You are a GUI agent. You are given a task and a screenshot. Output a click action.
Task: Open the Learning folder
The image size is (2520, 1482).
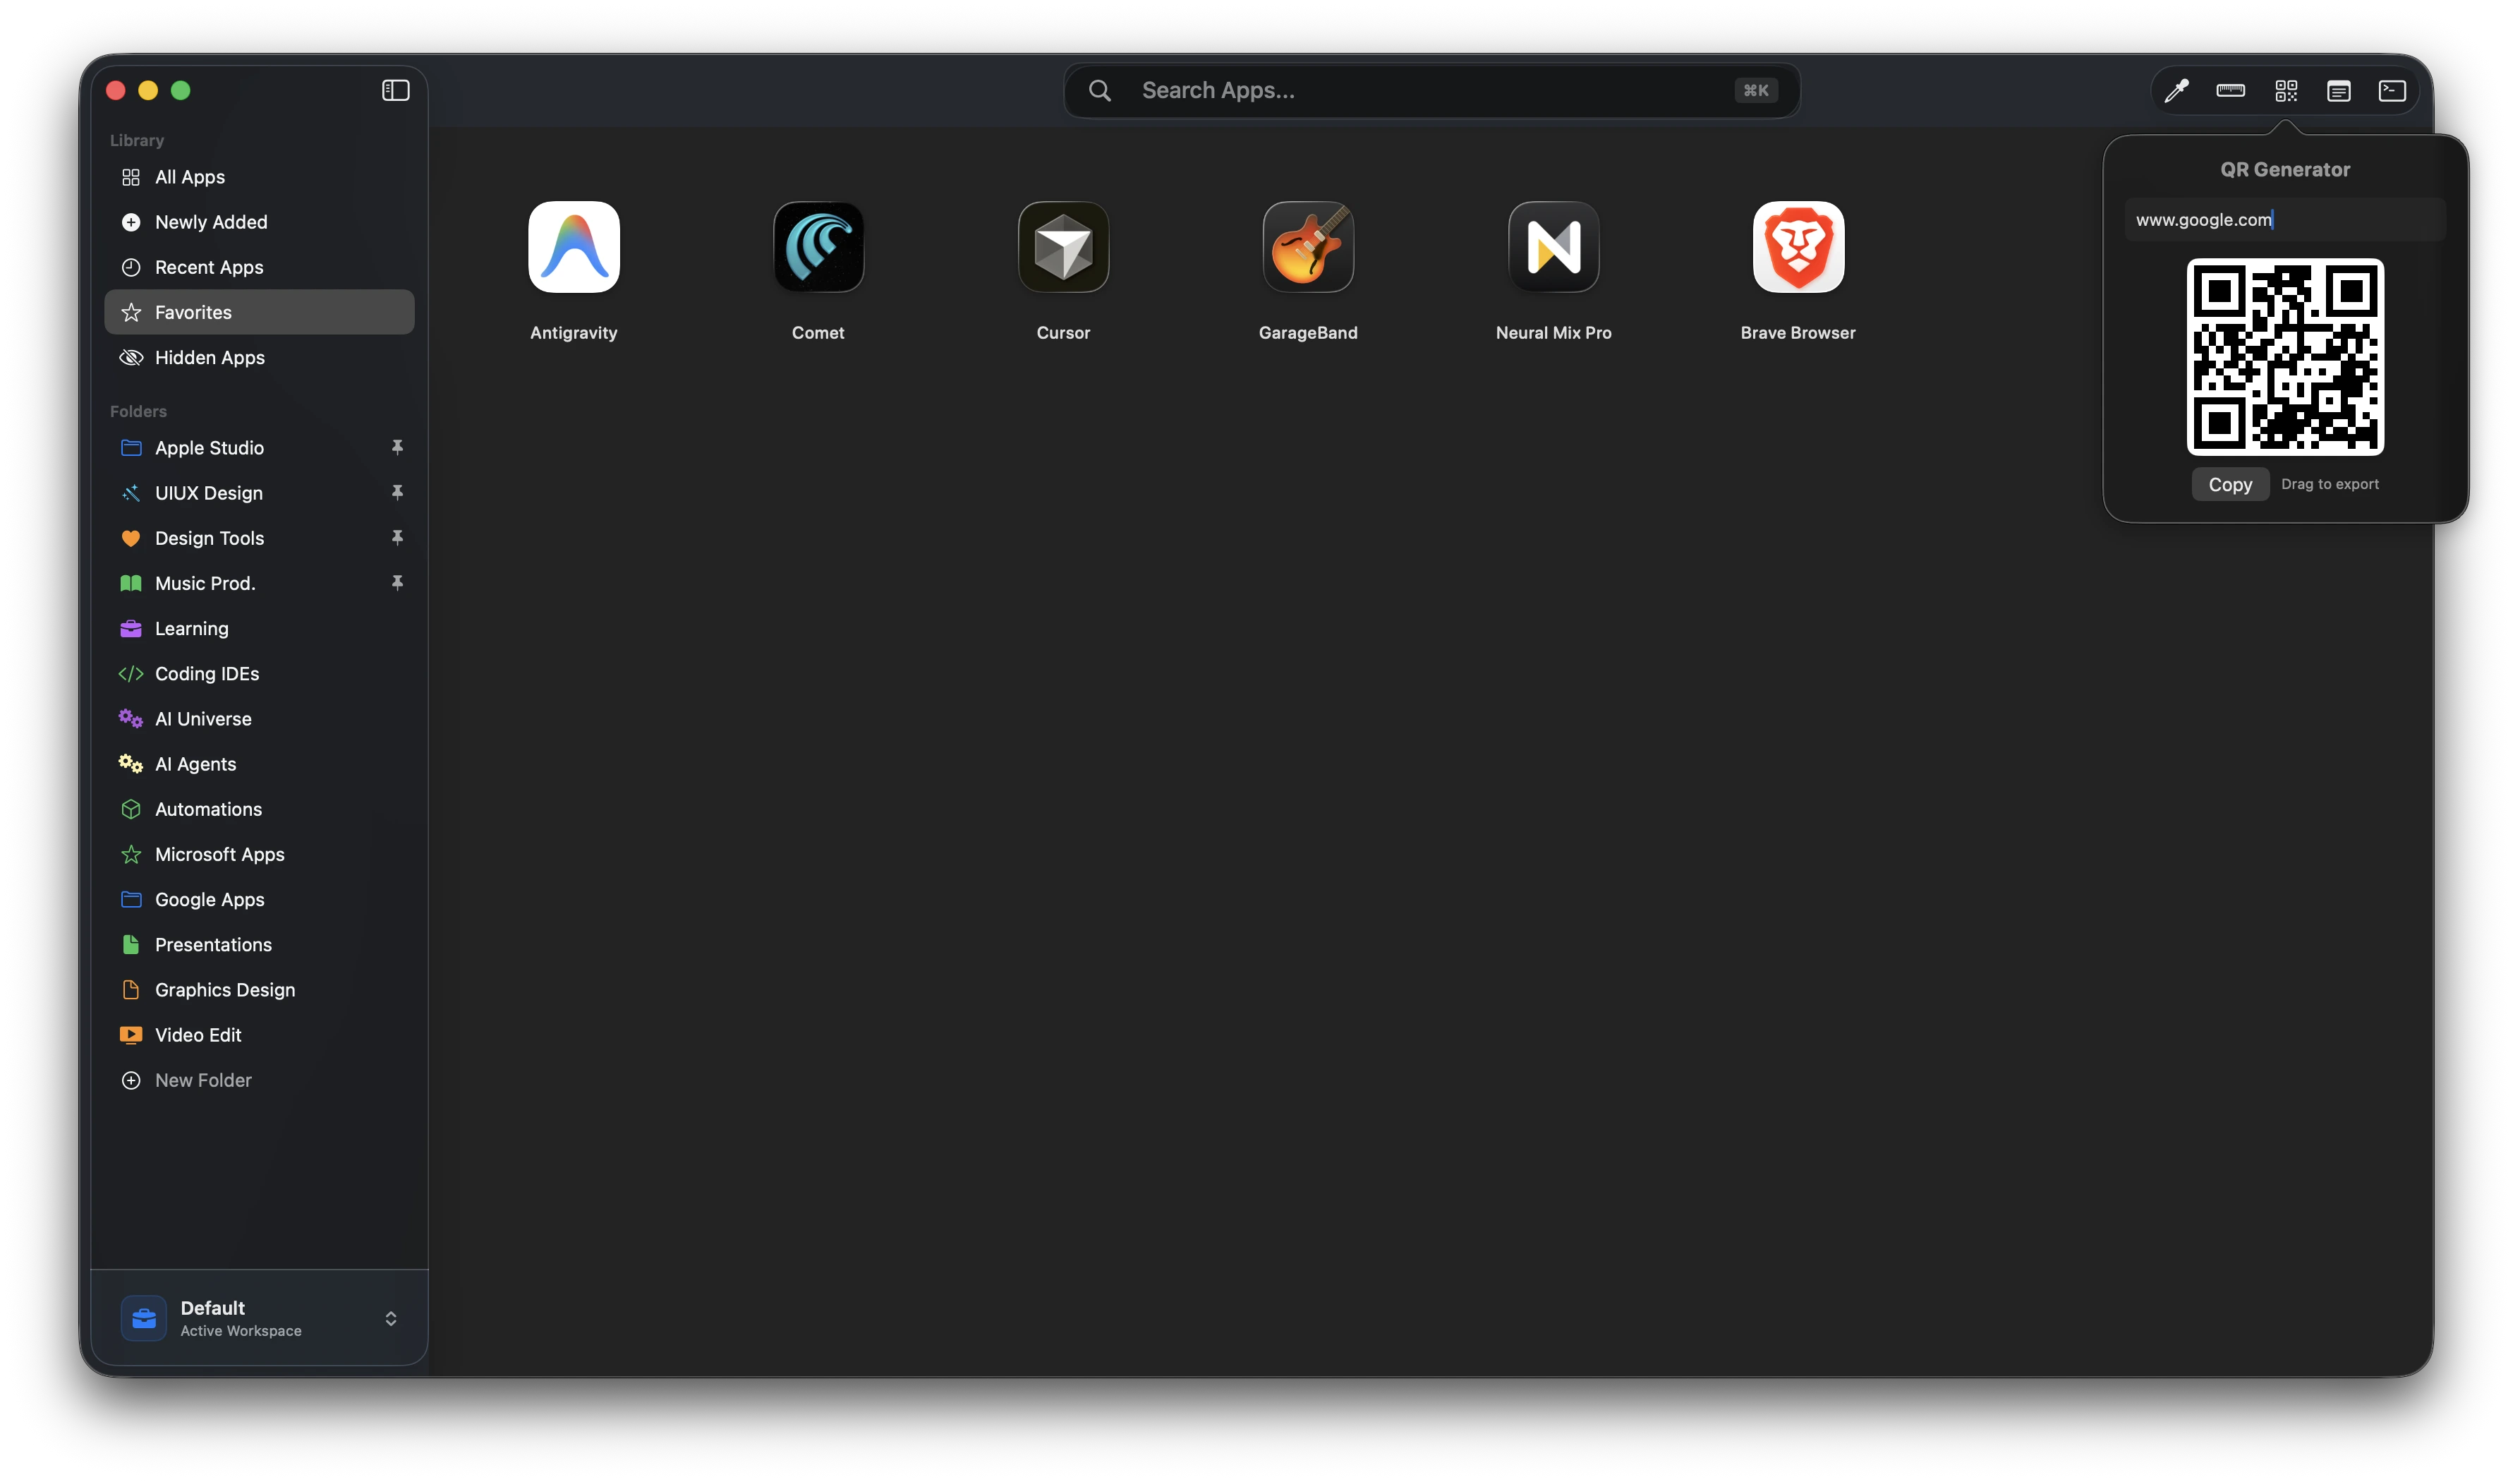(259, 628)
